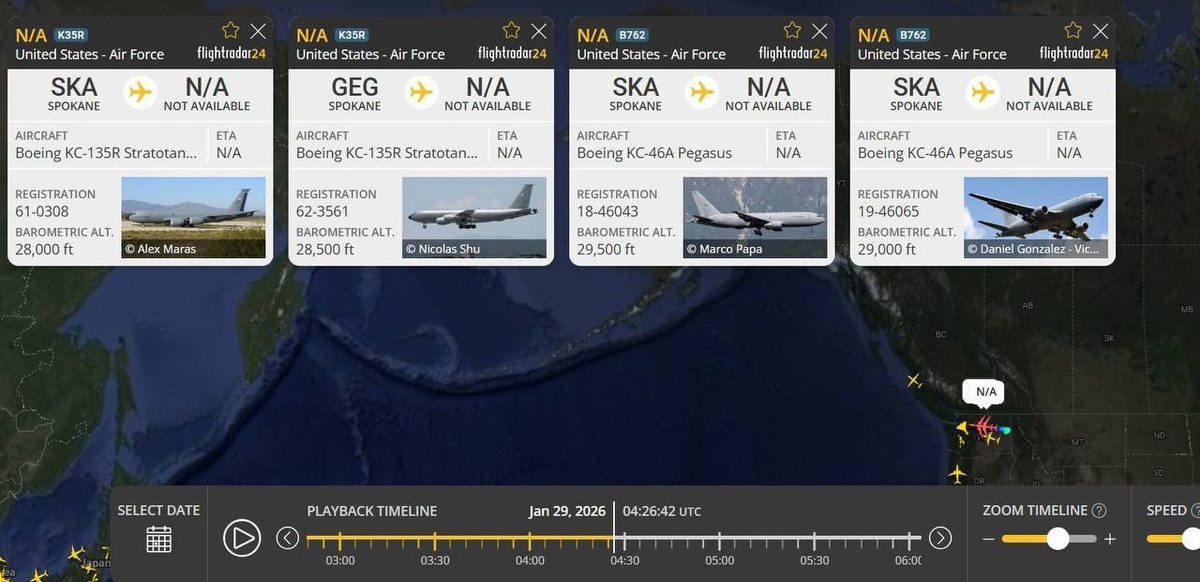1200x582 pixels.
Task: Favorite the 18-46043 aircraft card star
Action: point(792,31)
